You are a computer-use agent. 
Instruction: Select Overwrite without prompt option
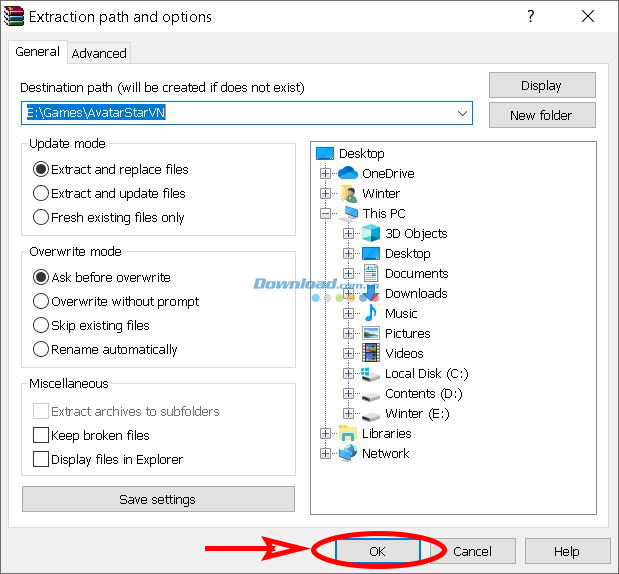116,302
